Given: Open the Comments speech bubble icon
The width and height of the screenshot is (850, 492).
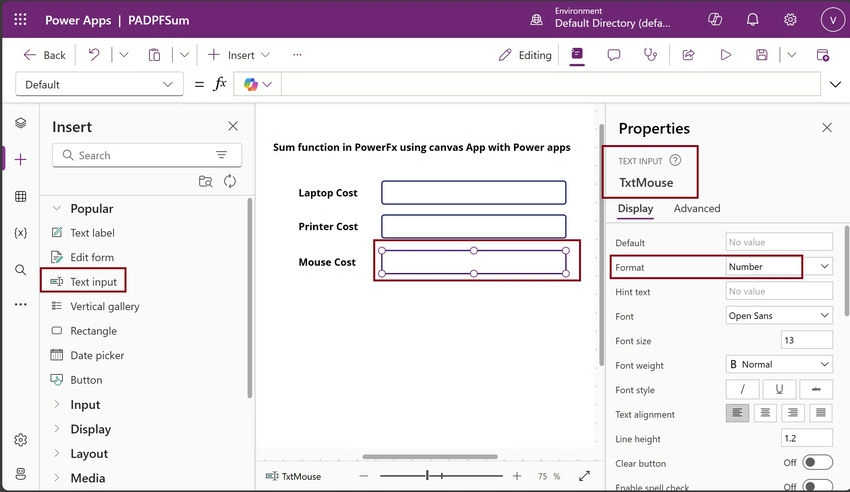Looking at the screenshot, I should (614, 55).
